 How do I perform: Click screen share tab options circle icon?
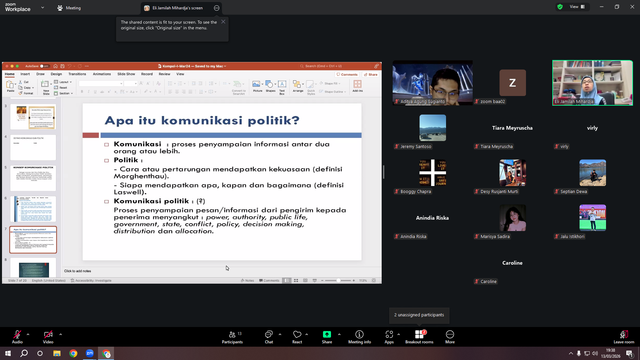pos(216,8)
